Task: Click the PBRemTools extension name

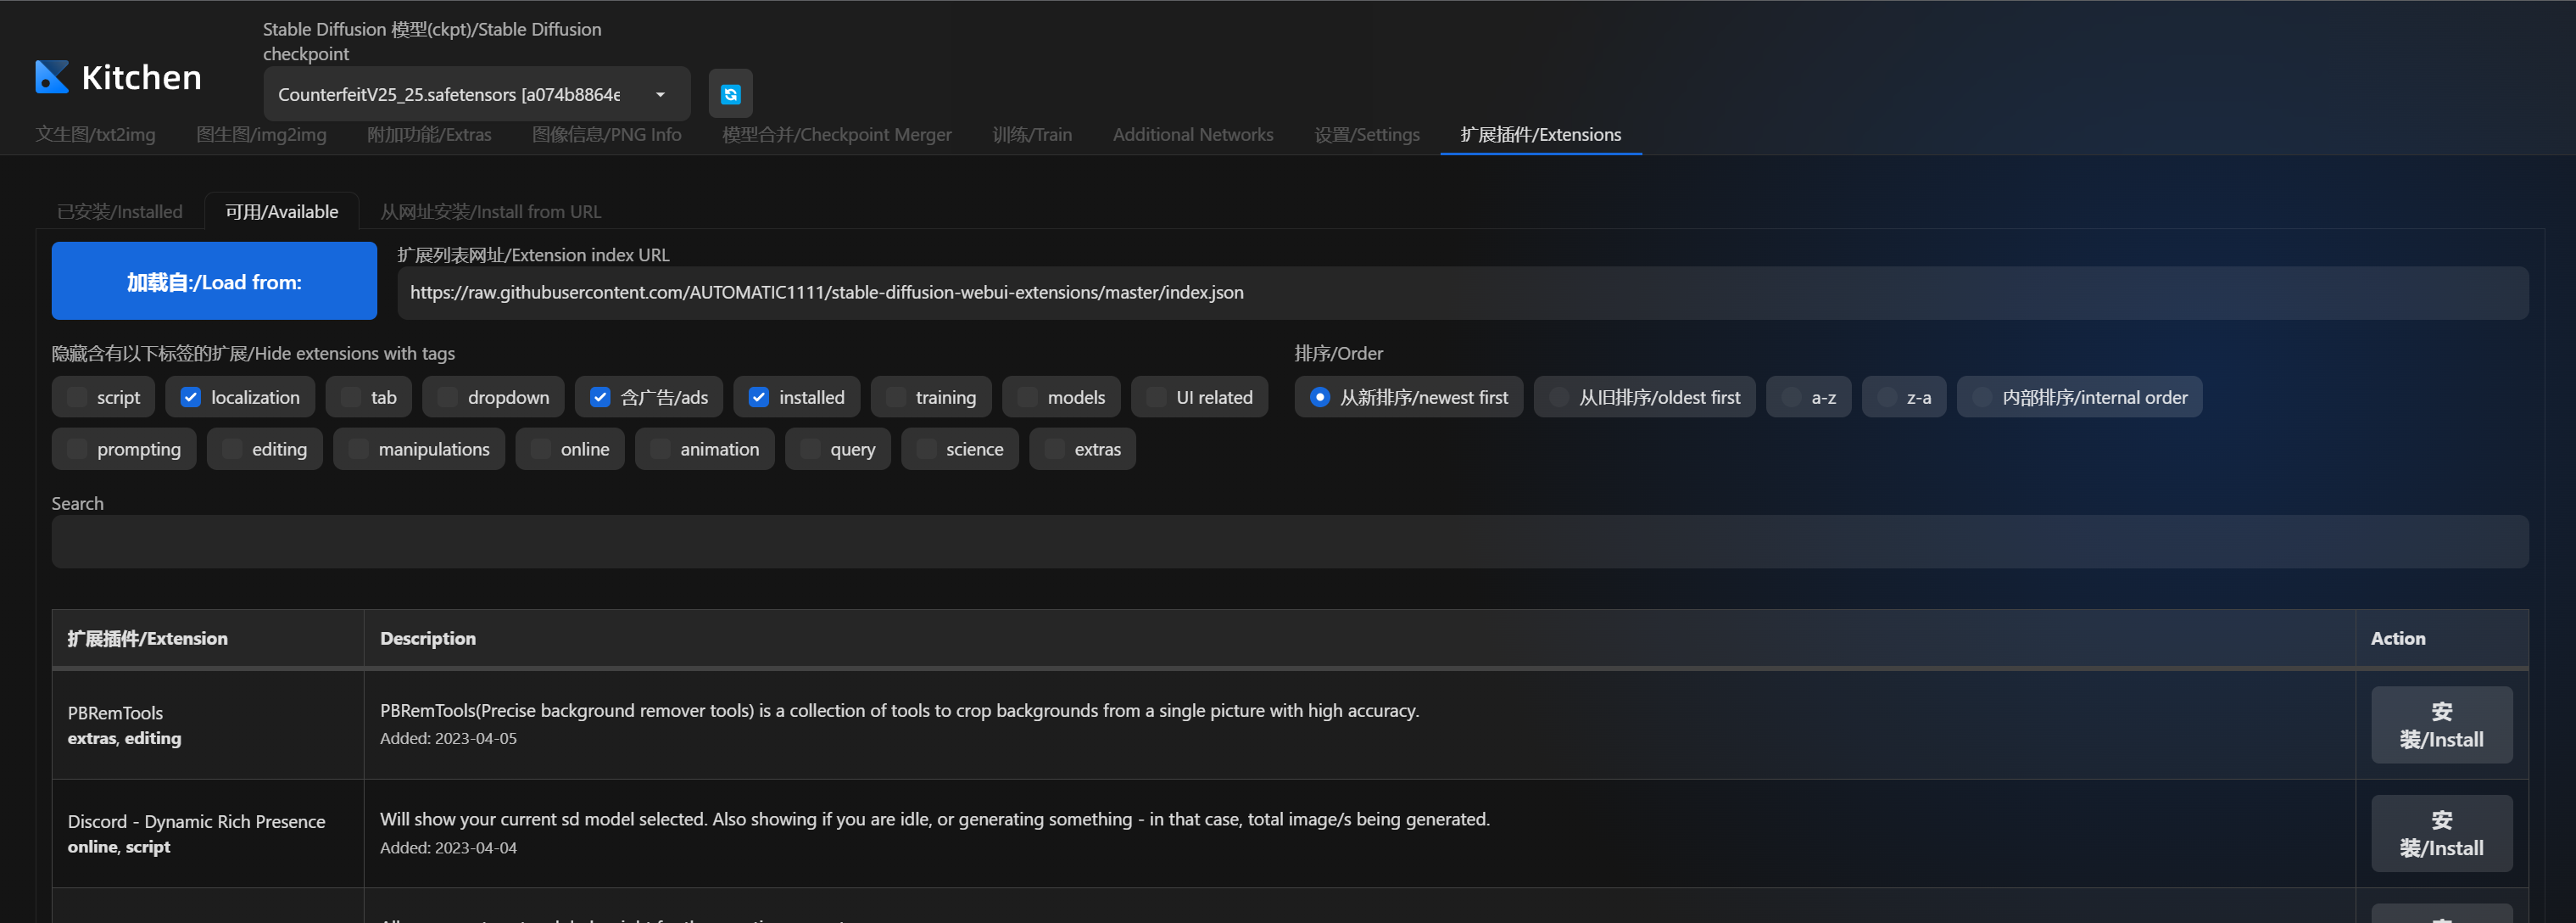Action: pyautogui.click(x=115, y=713)
